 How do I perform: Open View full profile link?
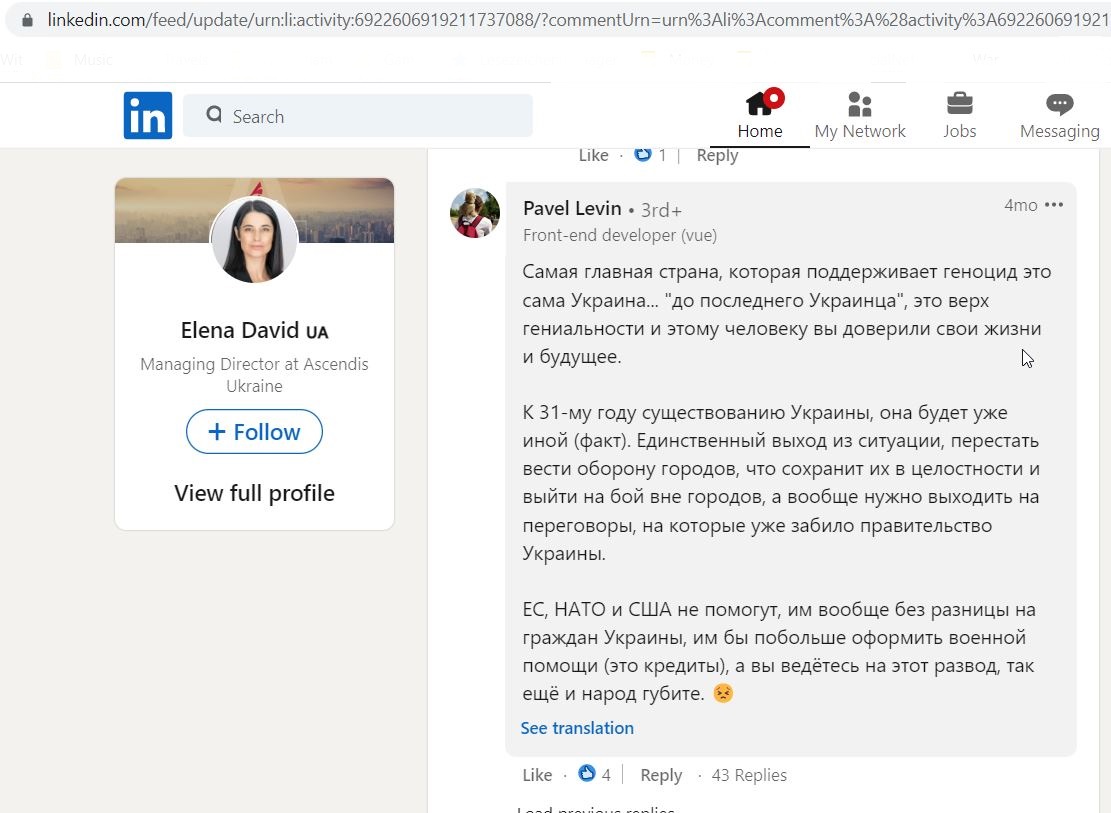point(254,493)
